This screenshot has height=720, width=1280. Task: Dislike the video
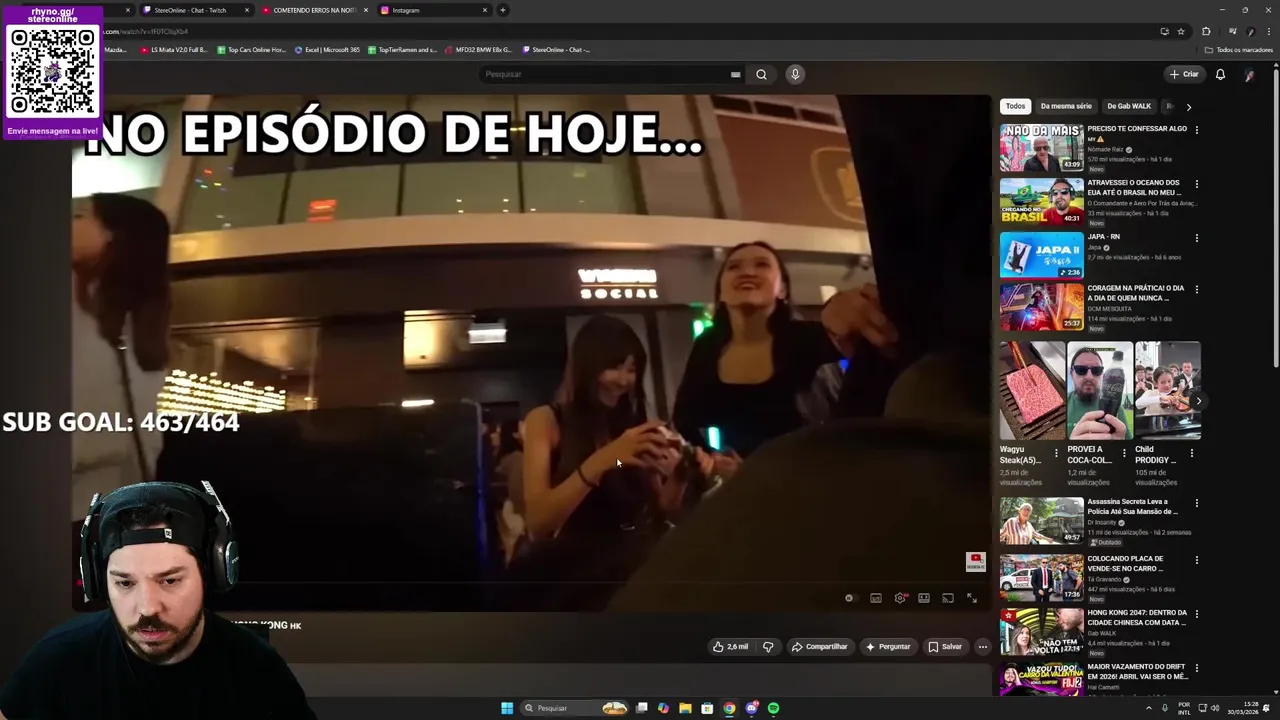tap(768, 647)
